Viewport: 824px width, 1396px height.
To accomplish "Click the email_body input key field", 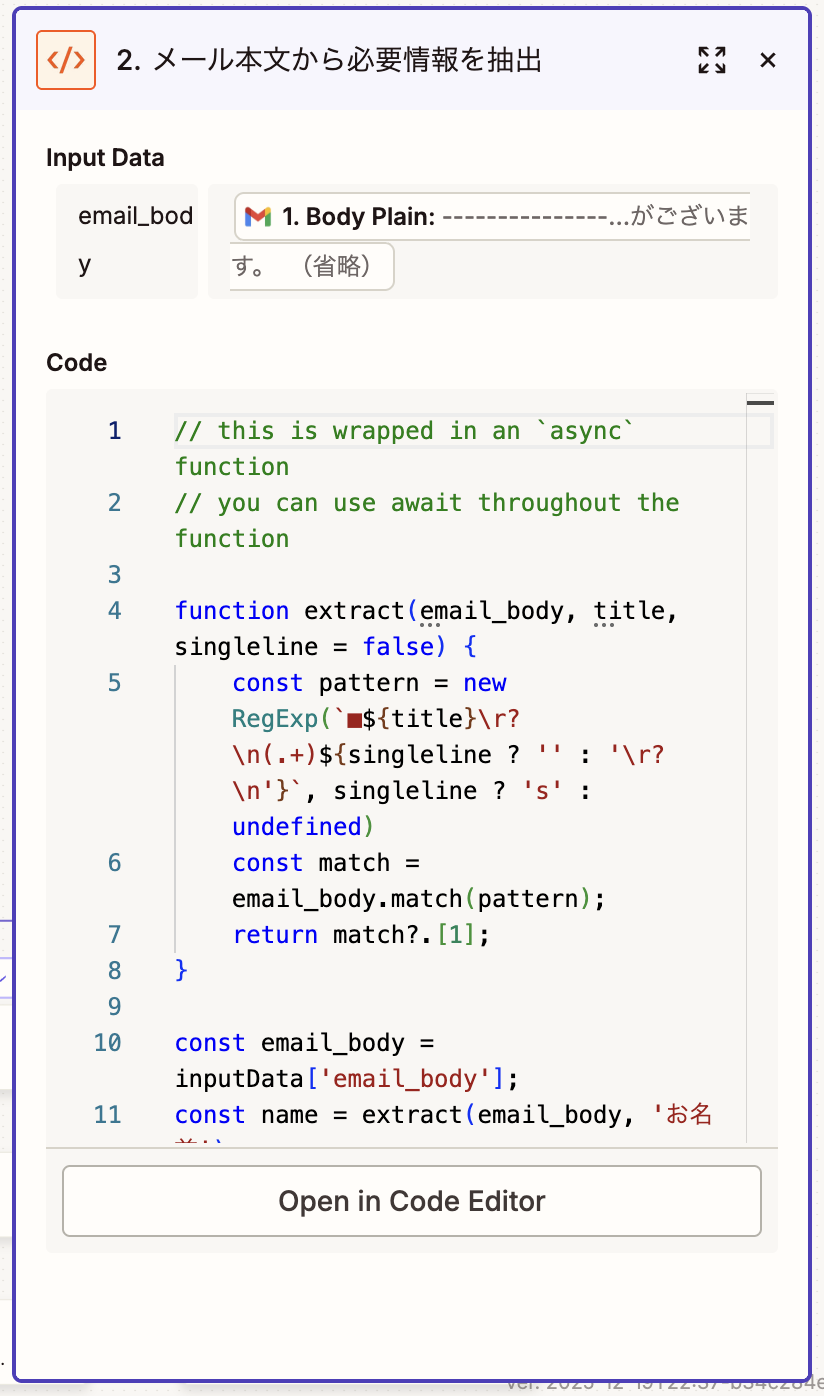I will tap(127, 241).
